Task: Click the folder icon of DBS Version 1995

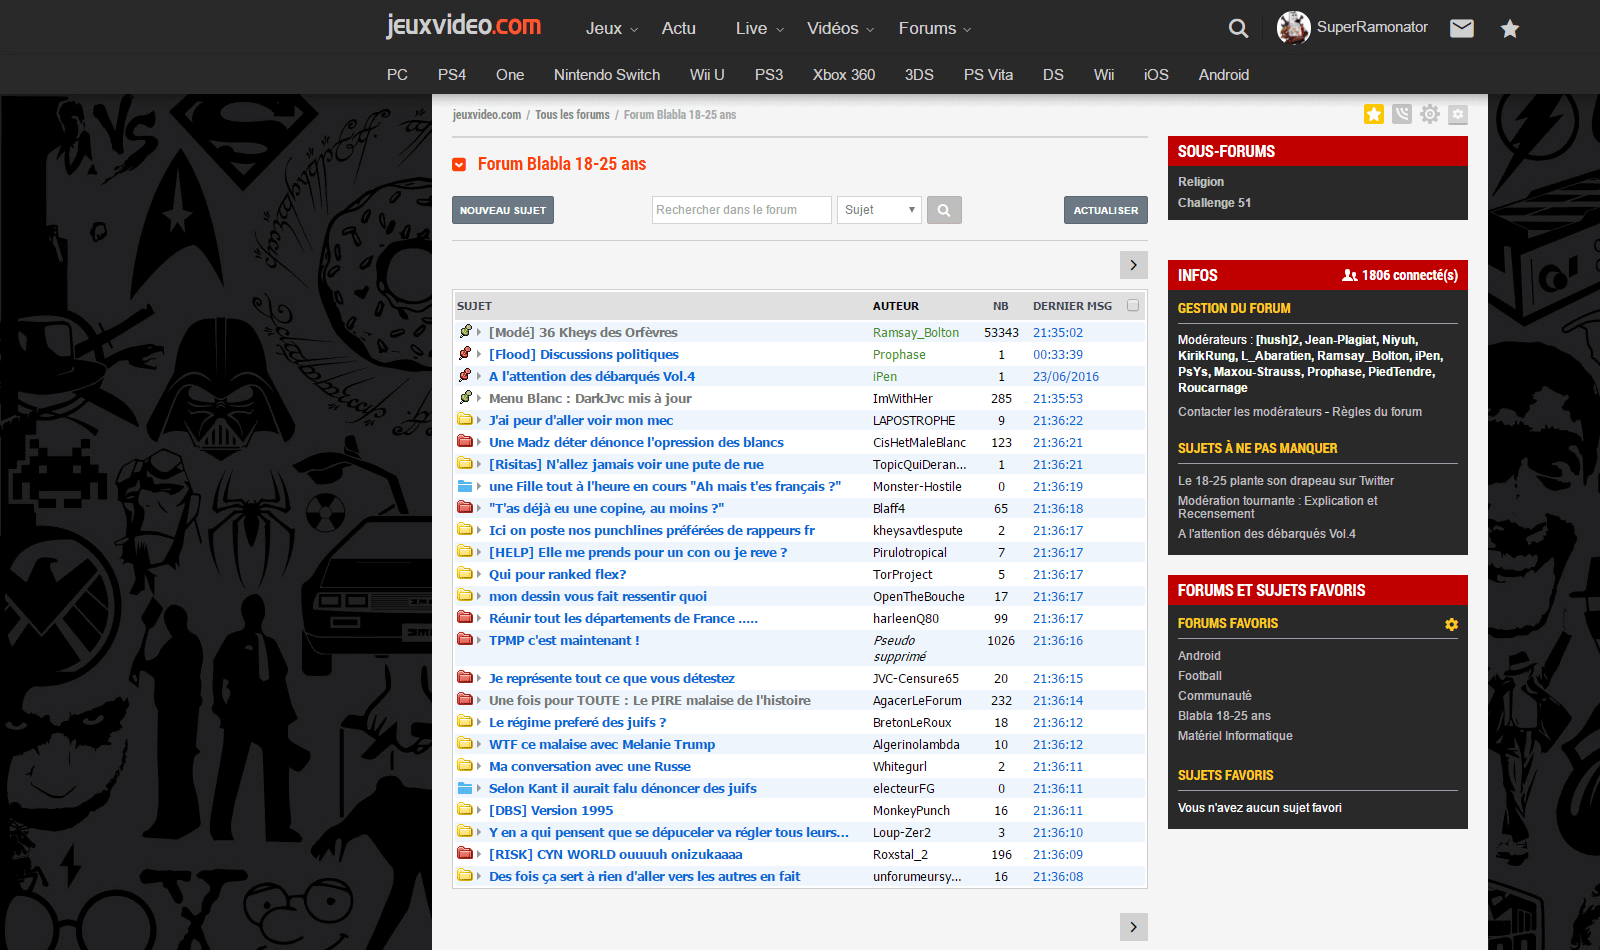Action: click(465, 810)
